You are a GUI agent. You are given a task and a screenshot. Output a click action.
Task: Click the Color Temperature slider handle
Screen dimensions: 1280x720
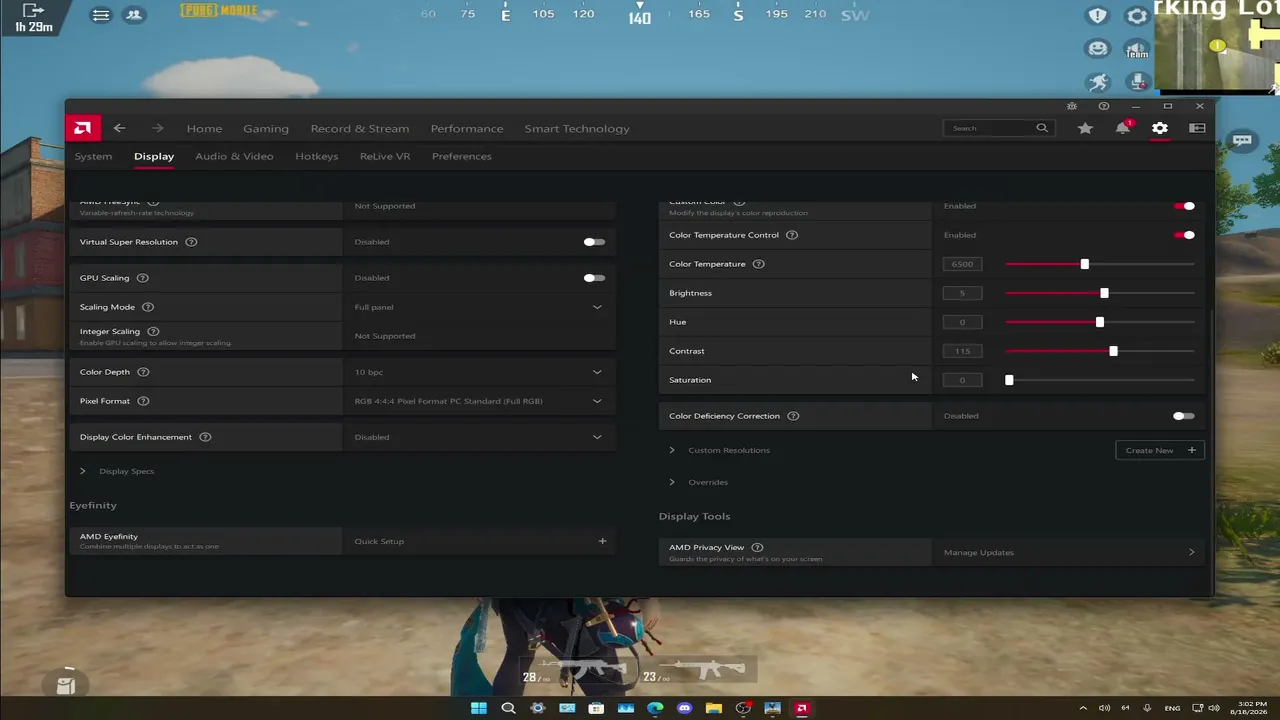(x=1085, y=264)
